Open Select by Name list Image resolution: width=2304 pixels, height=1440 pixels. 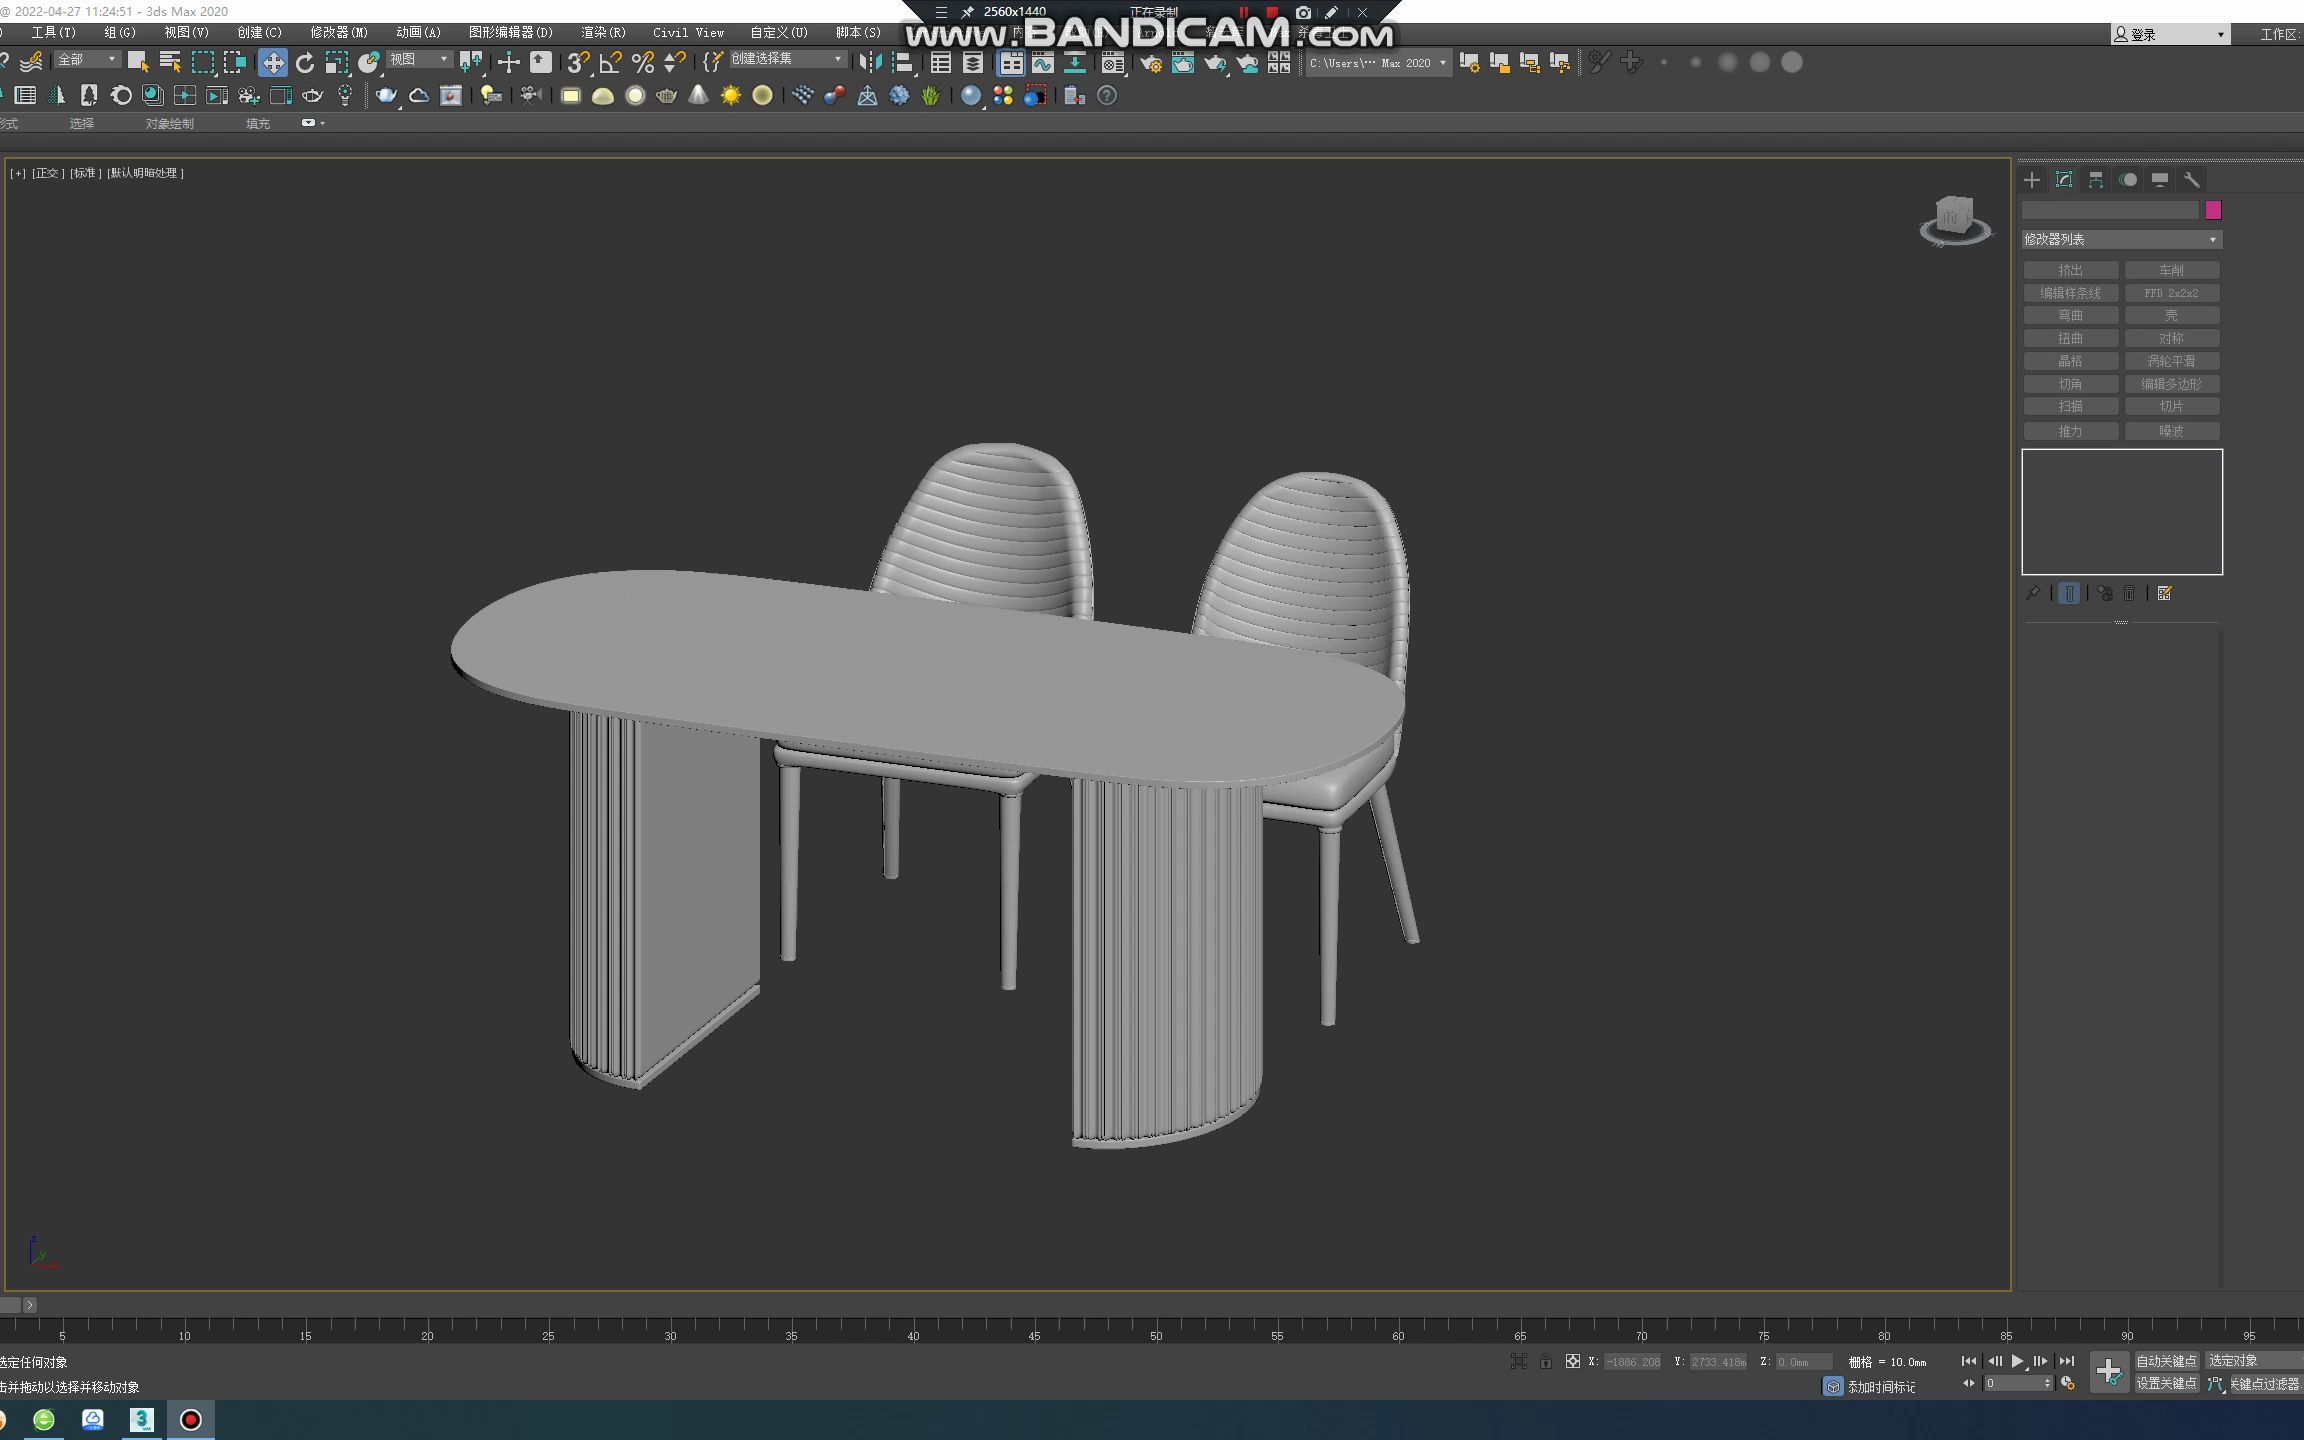170,62
